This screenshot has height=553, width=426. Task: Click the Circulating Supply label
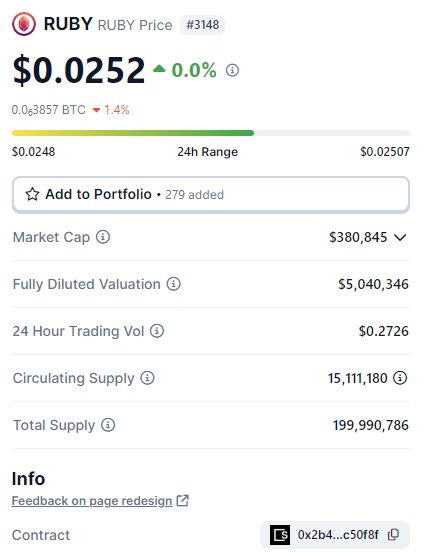click(x=74, y=378)
